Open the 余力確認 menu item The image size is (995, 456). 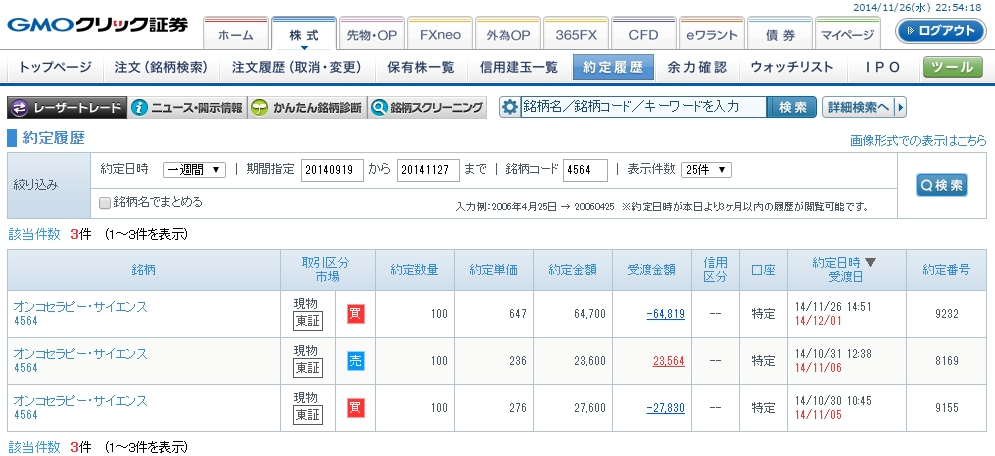tap(696, 68)
